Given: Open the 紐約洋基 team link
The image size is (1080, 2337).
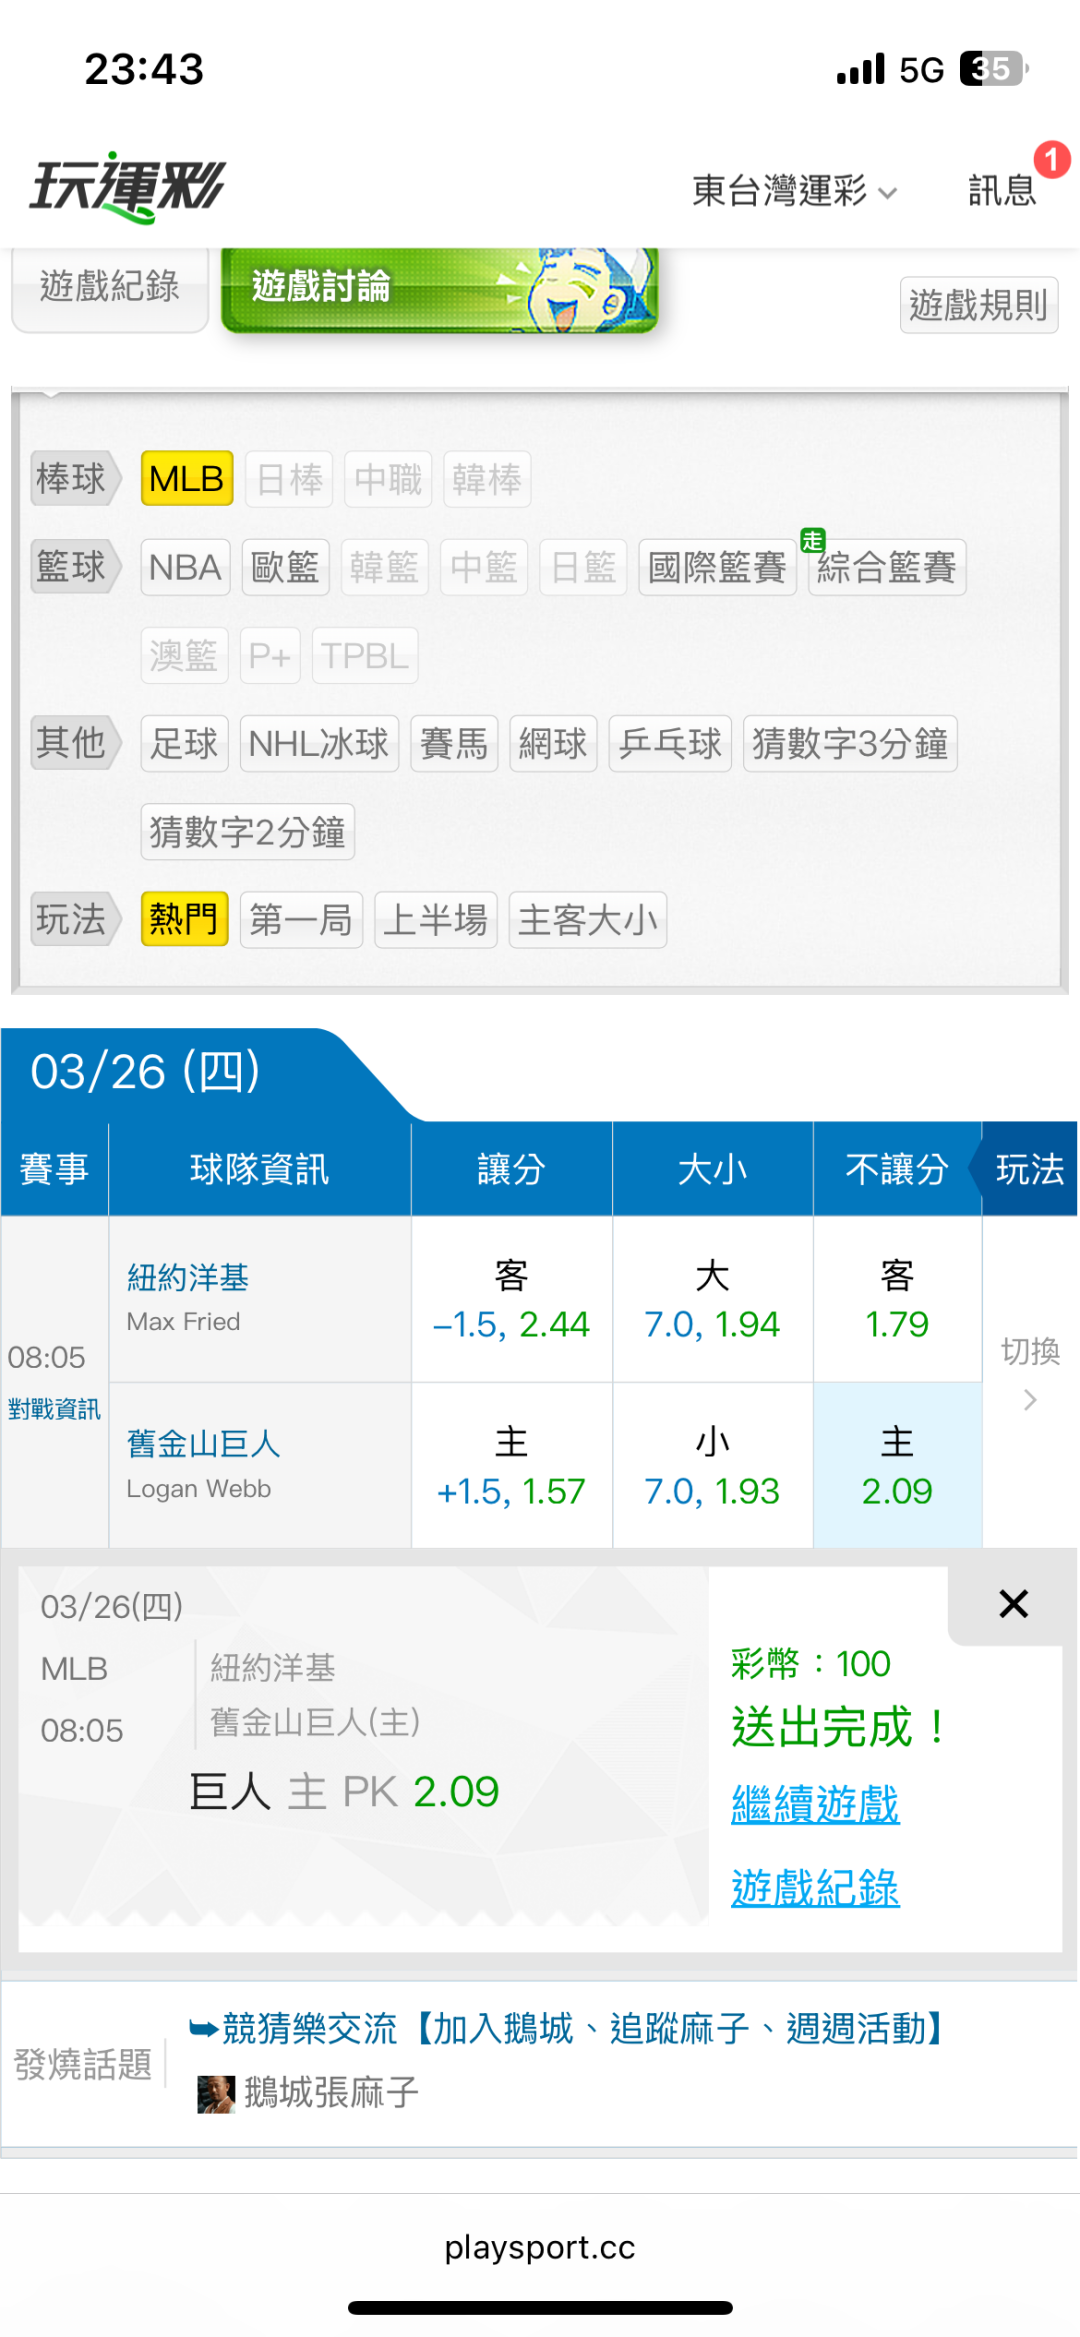Looking at the screenshot, I should coord(188,1277).
